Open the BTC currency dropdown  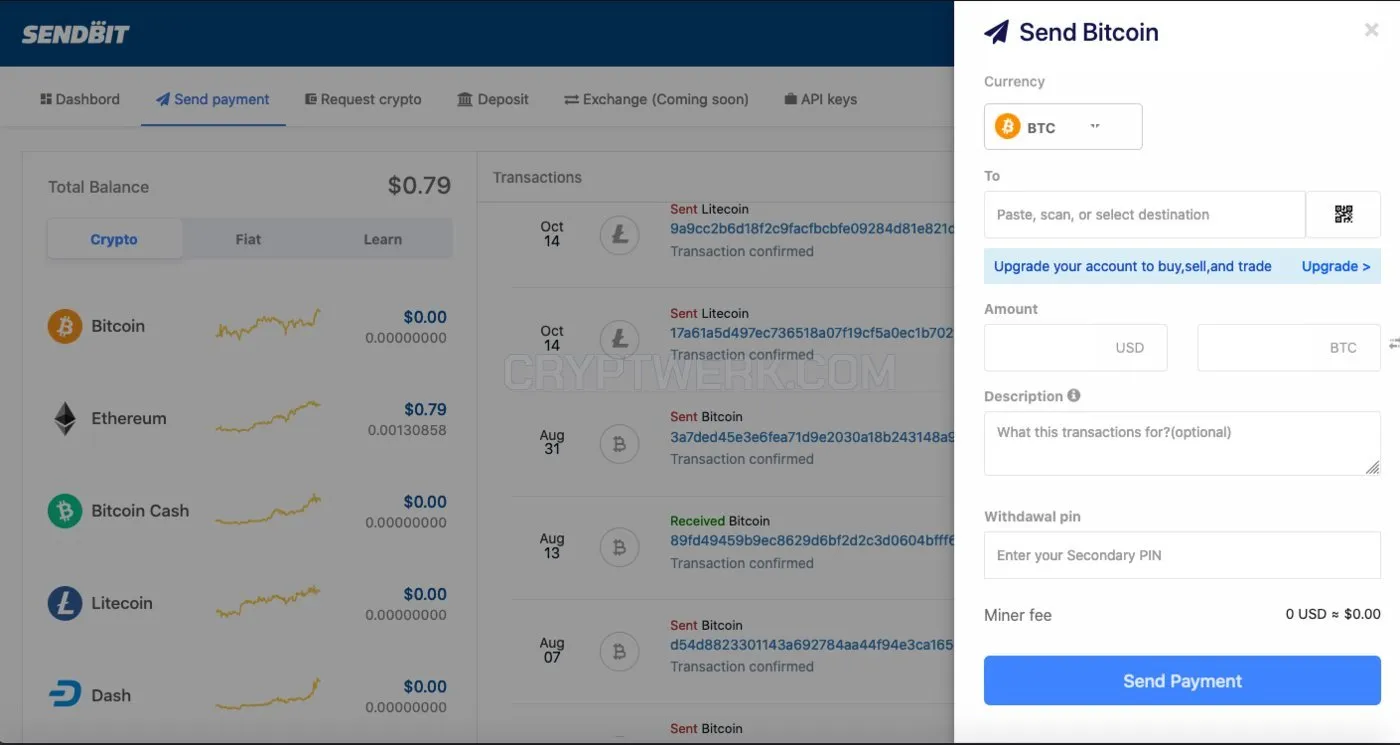point(1063,127)
